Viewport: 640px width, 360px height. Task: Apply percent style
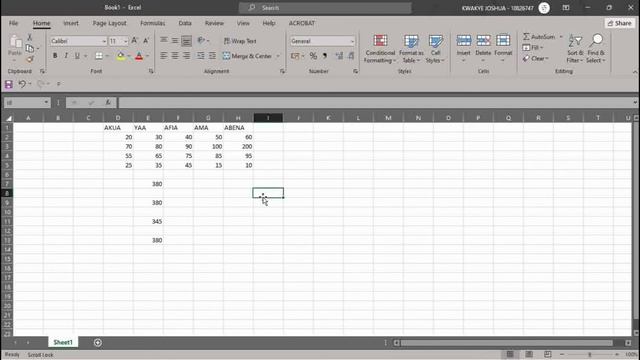tap(313, 56)
